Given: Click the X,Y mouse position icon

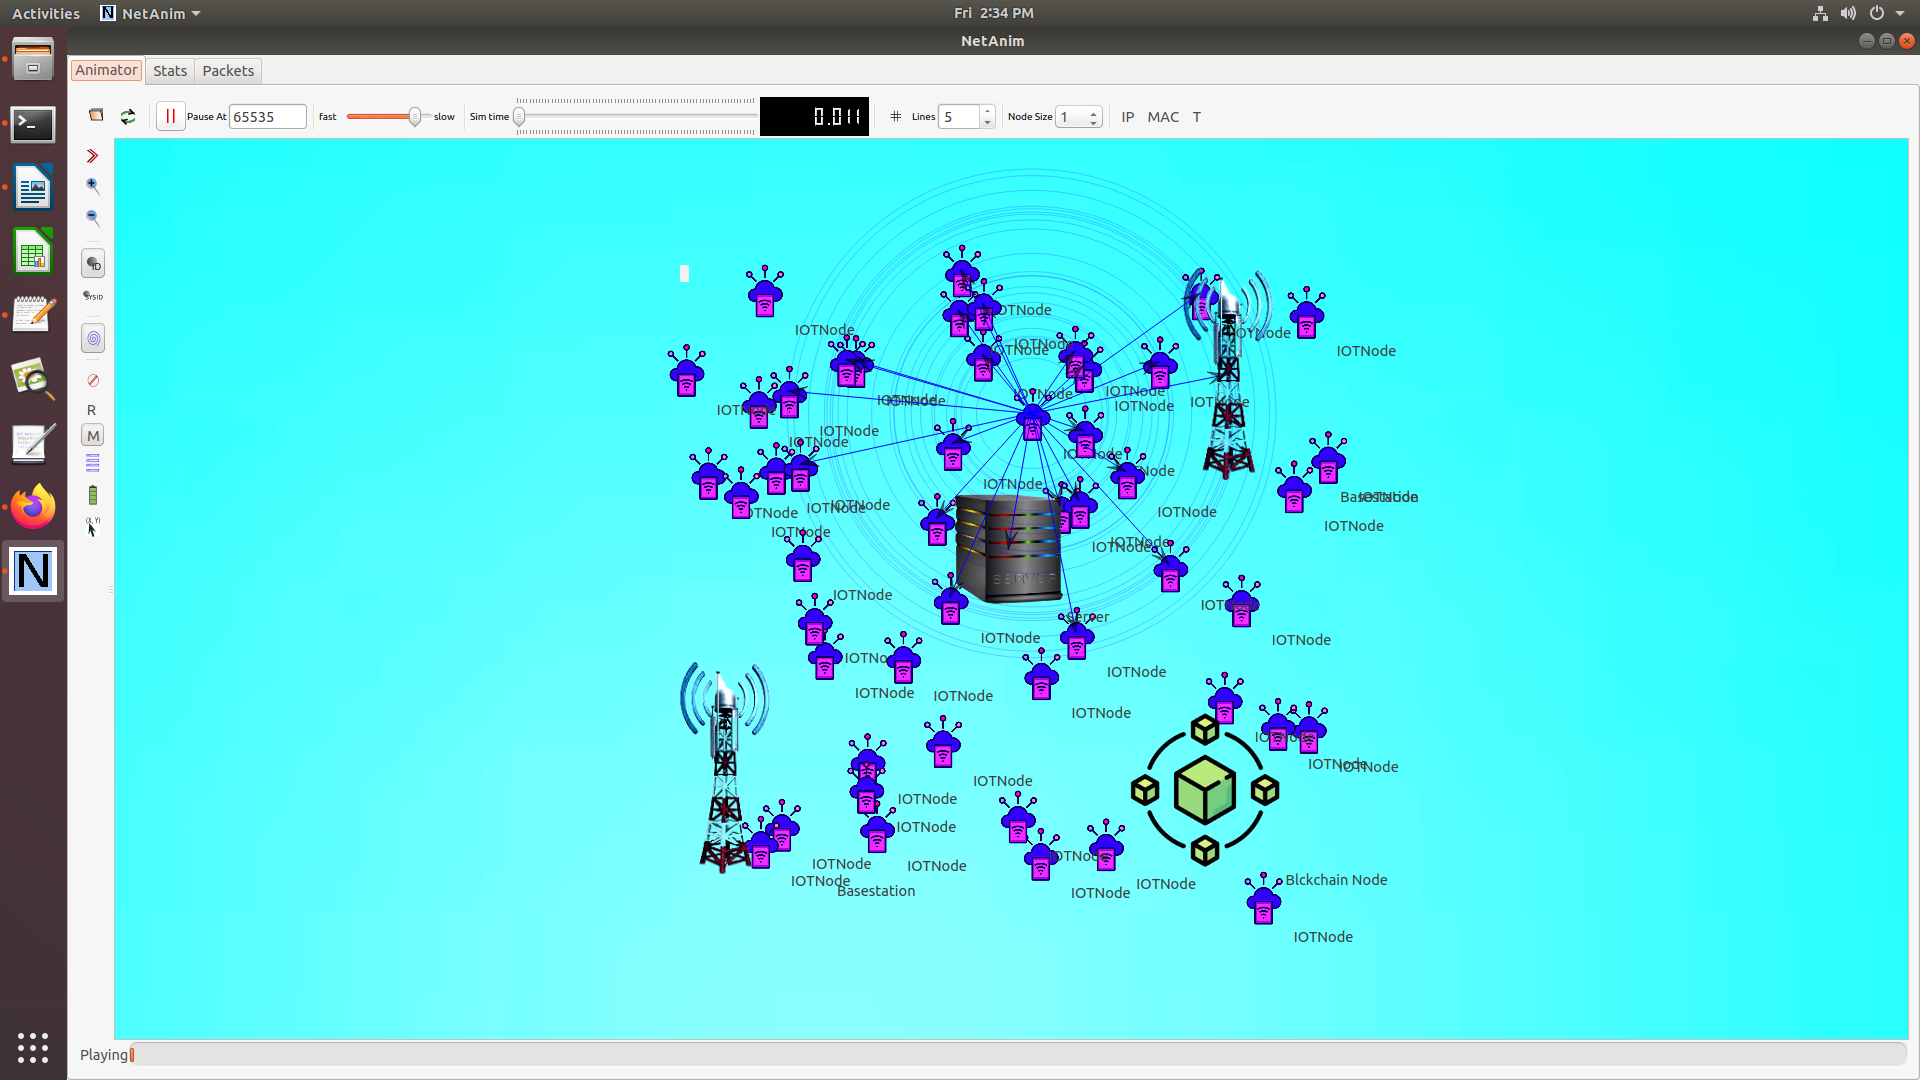Looking at the screenshot, I should (x=93, y=527).
